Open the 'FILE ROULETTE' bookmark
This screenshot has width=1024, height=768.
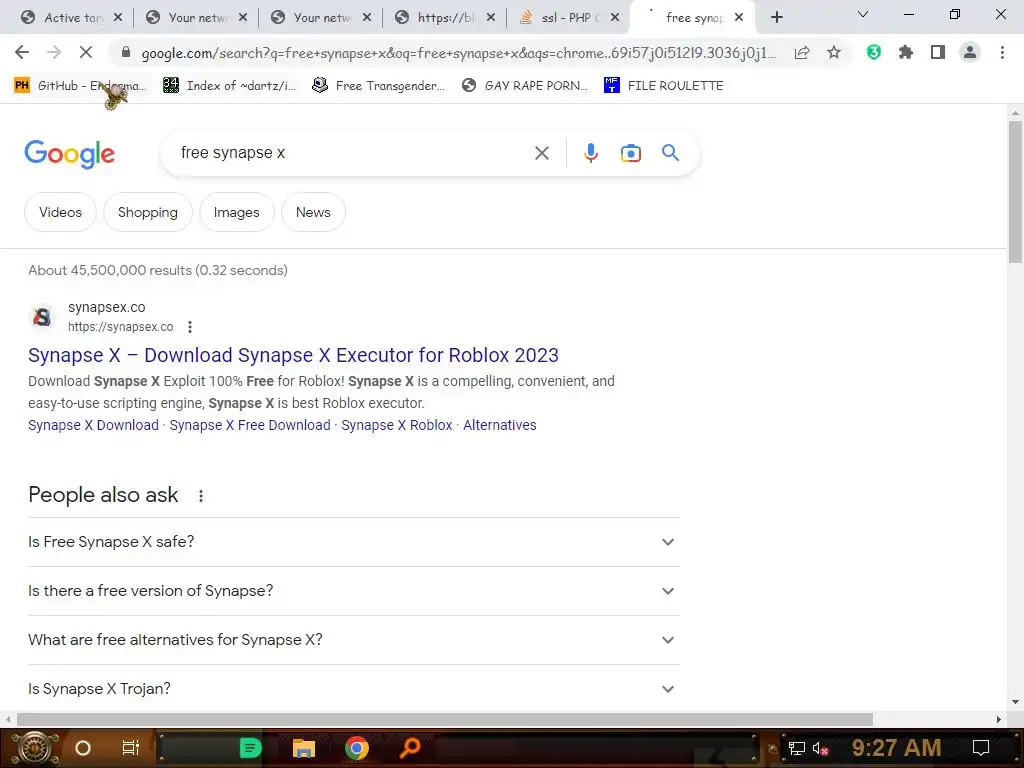pyautogui.click(x=664, y=86)
